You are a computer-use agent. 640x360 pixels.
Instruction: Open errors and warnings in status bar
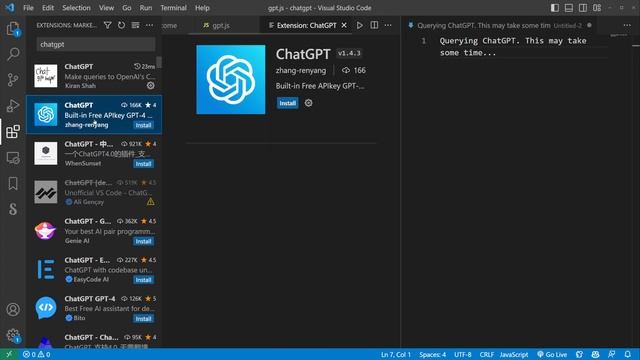tap(36, 354)
